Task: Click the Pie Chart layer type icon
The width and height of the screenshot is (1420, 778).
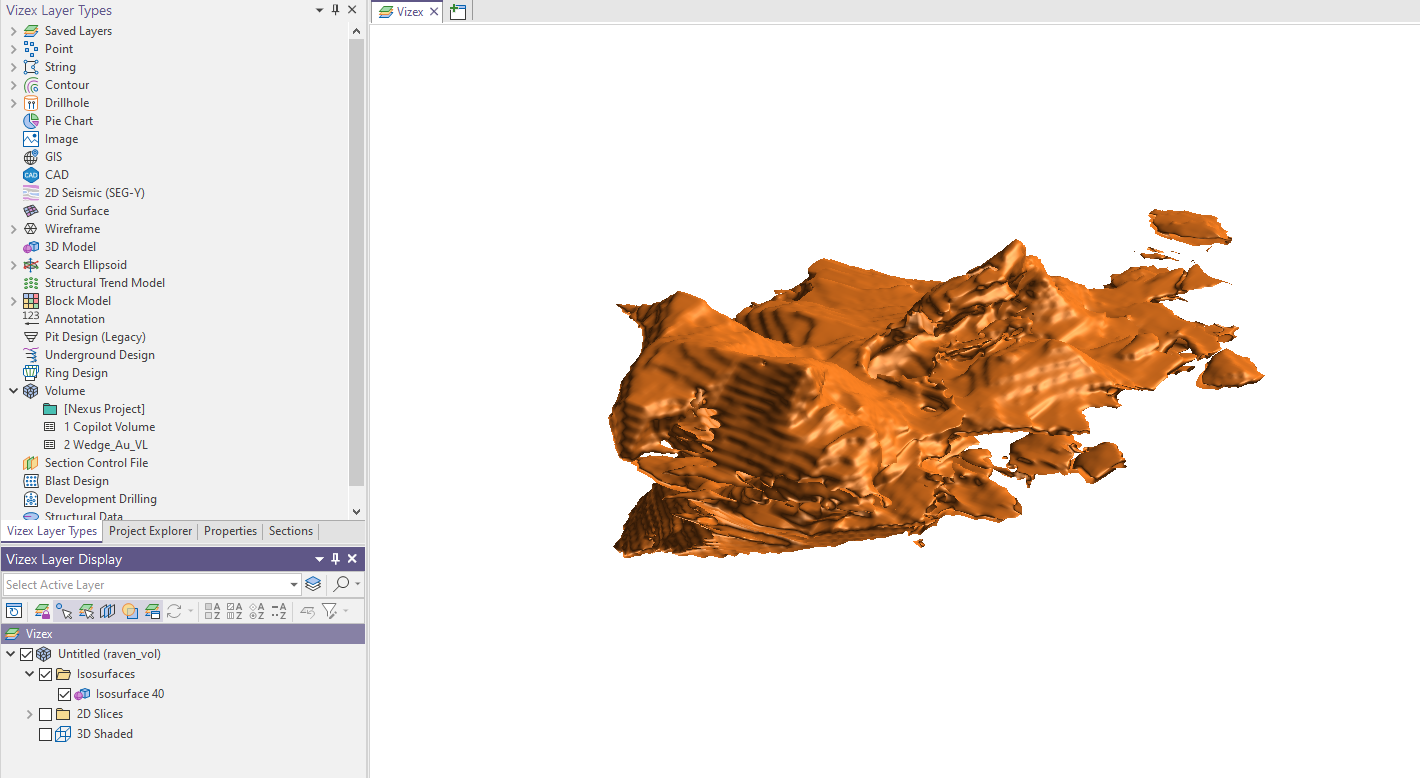Action: [31, 121]
